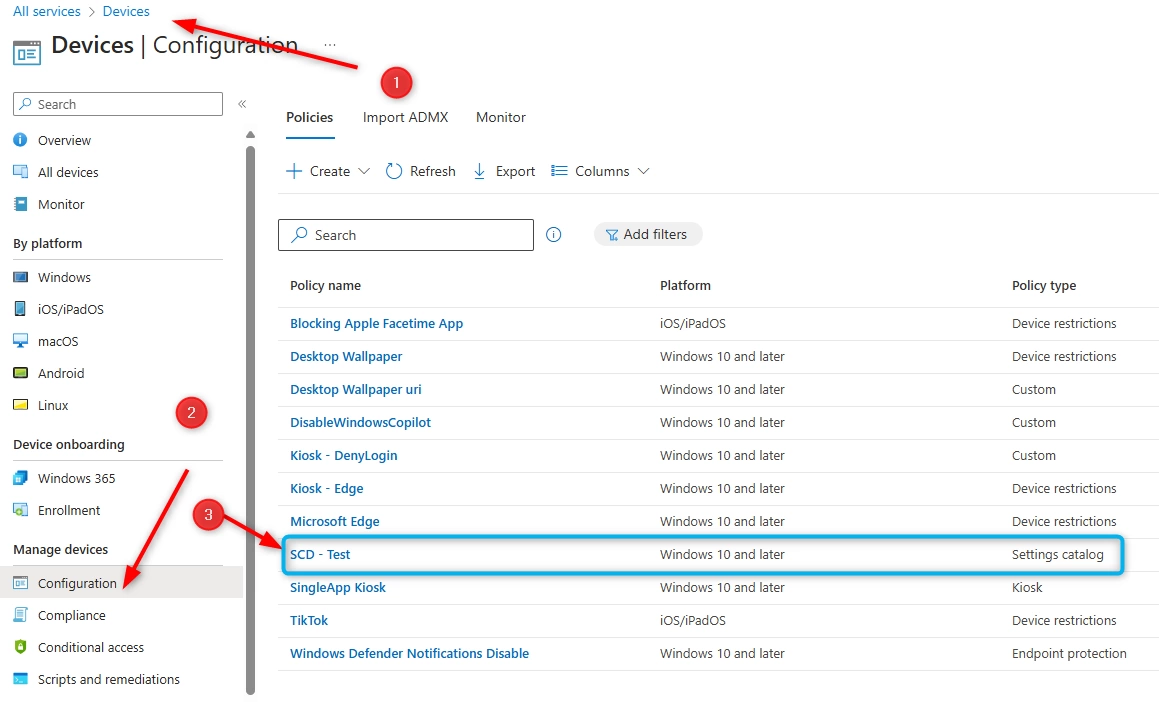This screenshot has width=1159, height=702.
Task: Click the Add filters button
Action: pos(648,234)
